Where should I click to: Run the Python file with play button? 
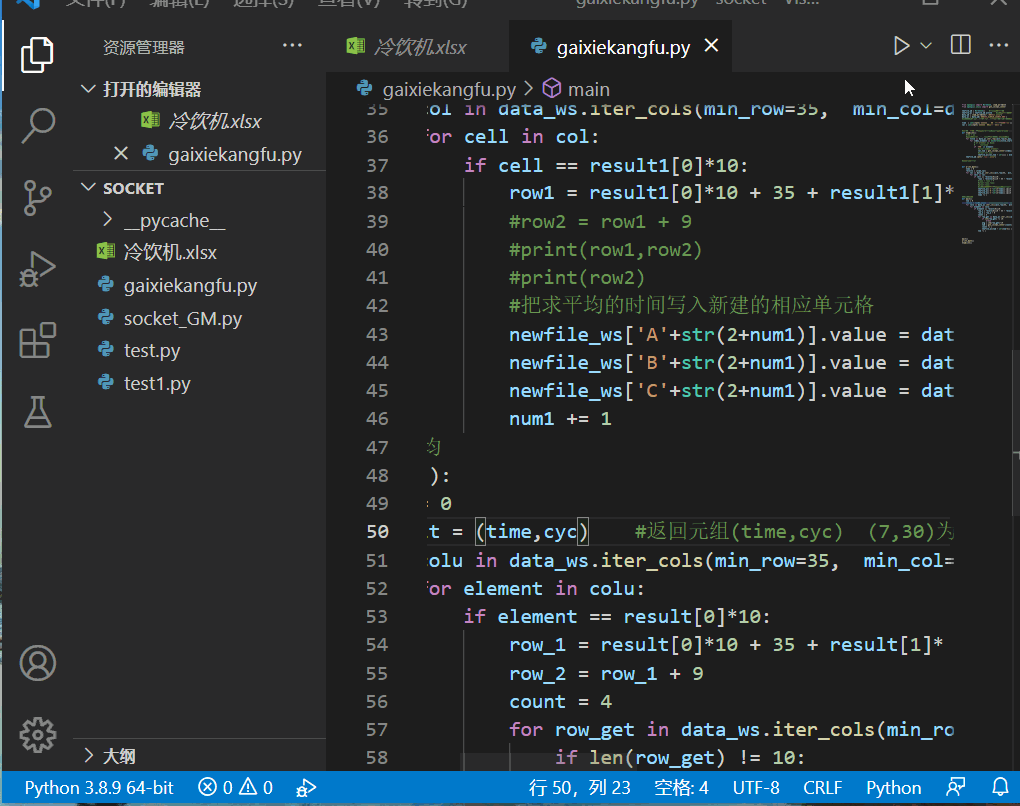coord(901,46)
